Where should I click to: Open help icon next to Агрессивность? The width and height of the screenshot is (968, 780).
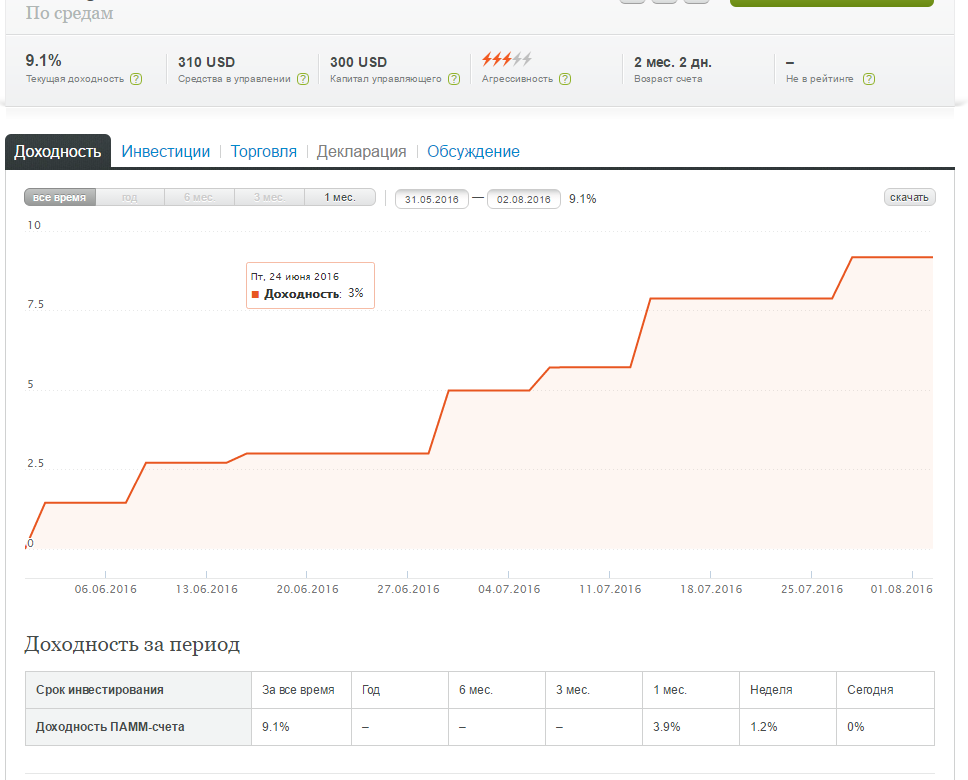pyautogui.click(x=565, y=79)
